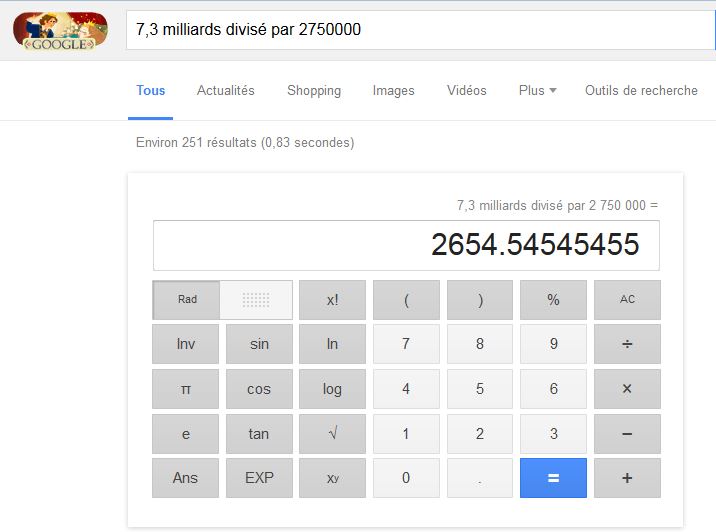Image resolution: width=716 pixels, height=532 pixels.
Task: Click the ln natural log key
Action: [x=332, y=344]
